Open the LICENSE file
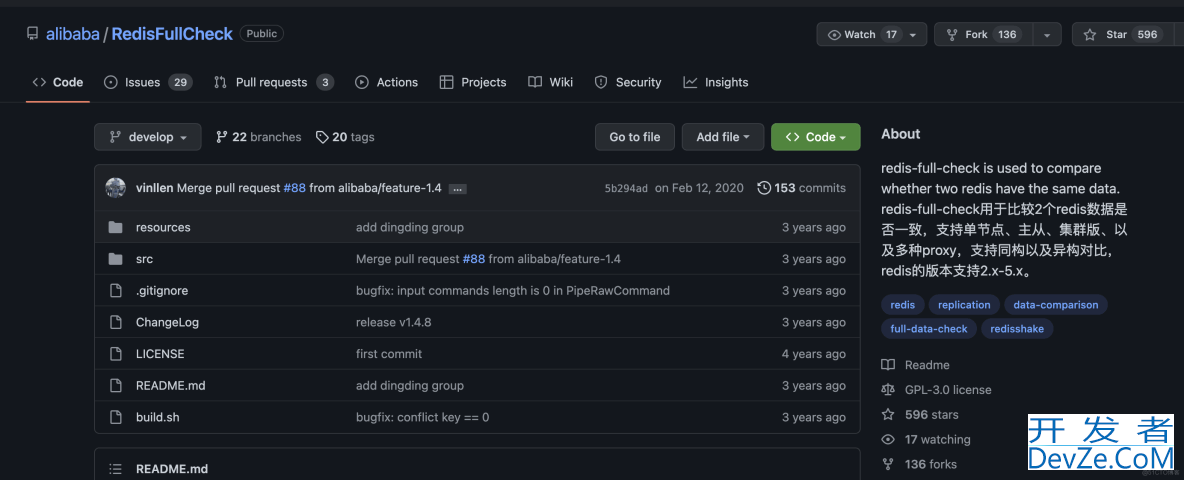 pyautogui.click(x=160, y=354)
